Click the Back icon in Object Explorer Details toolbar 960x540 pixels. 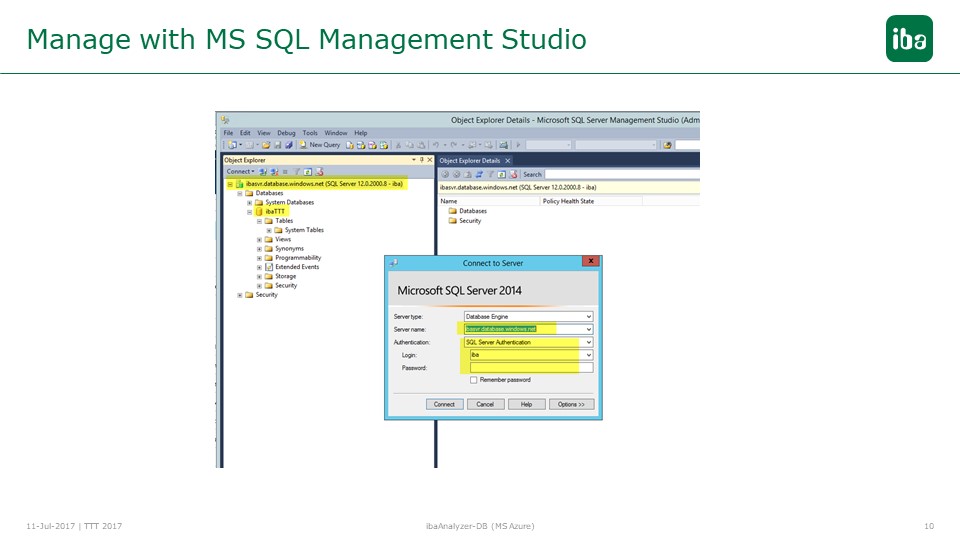tap(445, 174)
